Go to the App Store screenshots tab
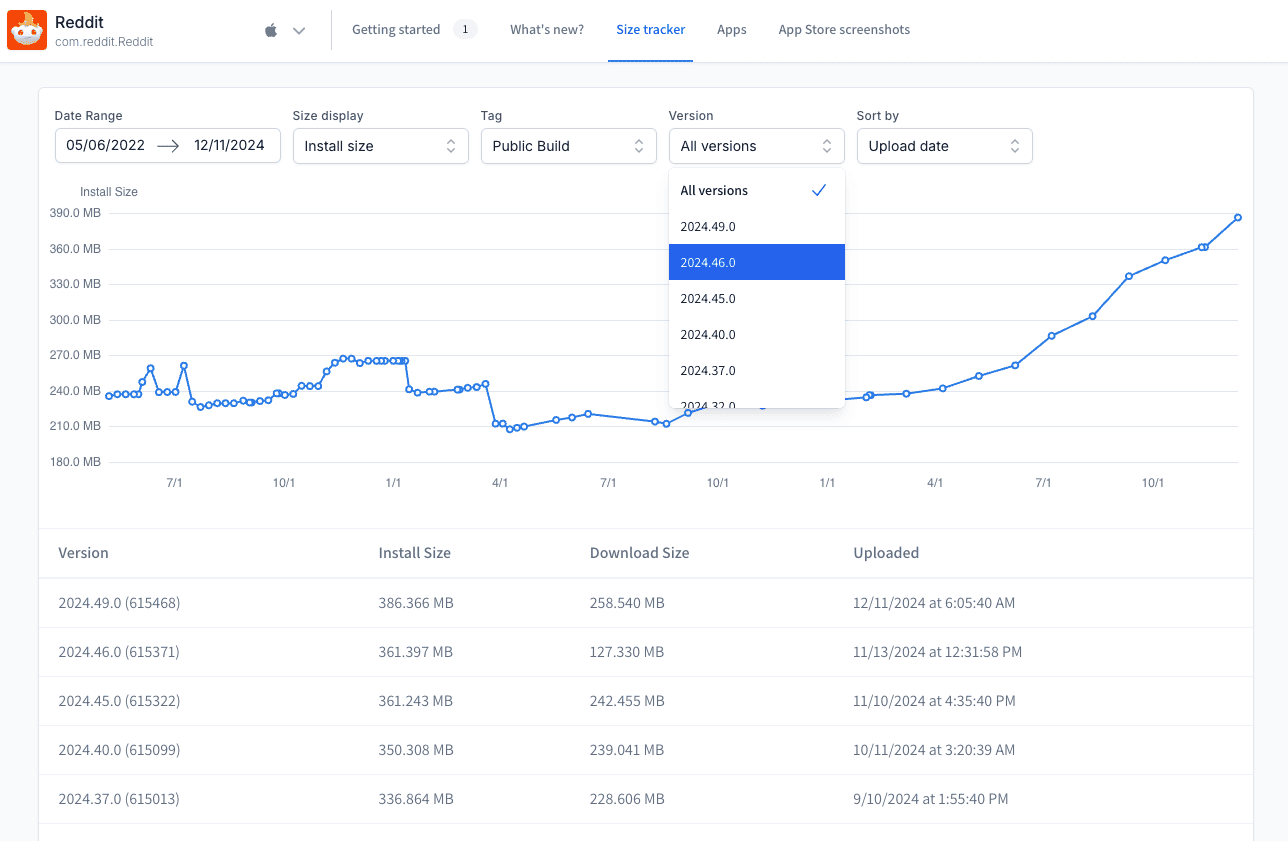Image resolution: width=1288 pixels, height=841 pixels. point(844,29)
